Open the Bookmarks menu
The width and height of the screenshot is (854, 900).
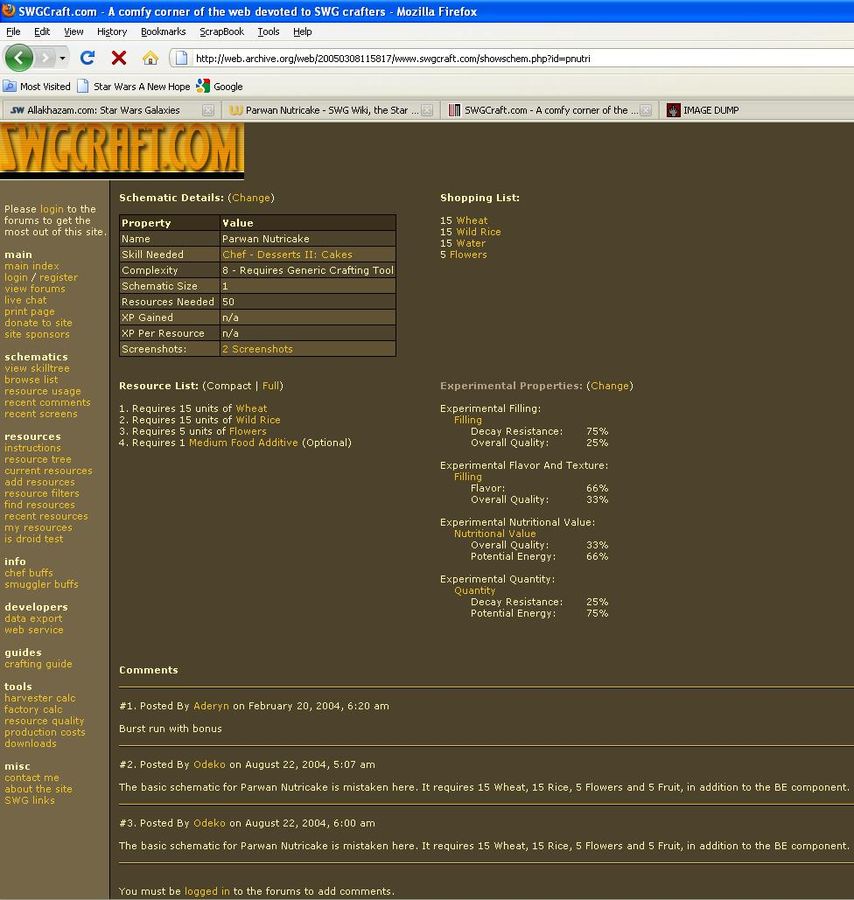coord(163,32)
